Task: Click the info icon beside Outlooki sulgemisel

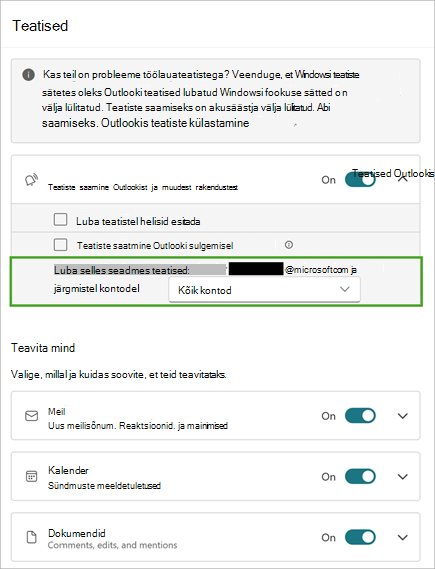Action: click(289, 245)
